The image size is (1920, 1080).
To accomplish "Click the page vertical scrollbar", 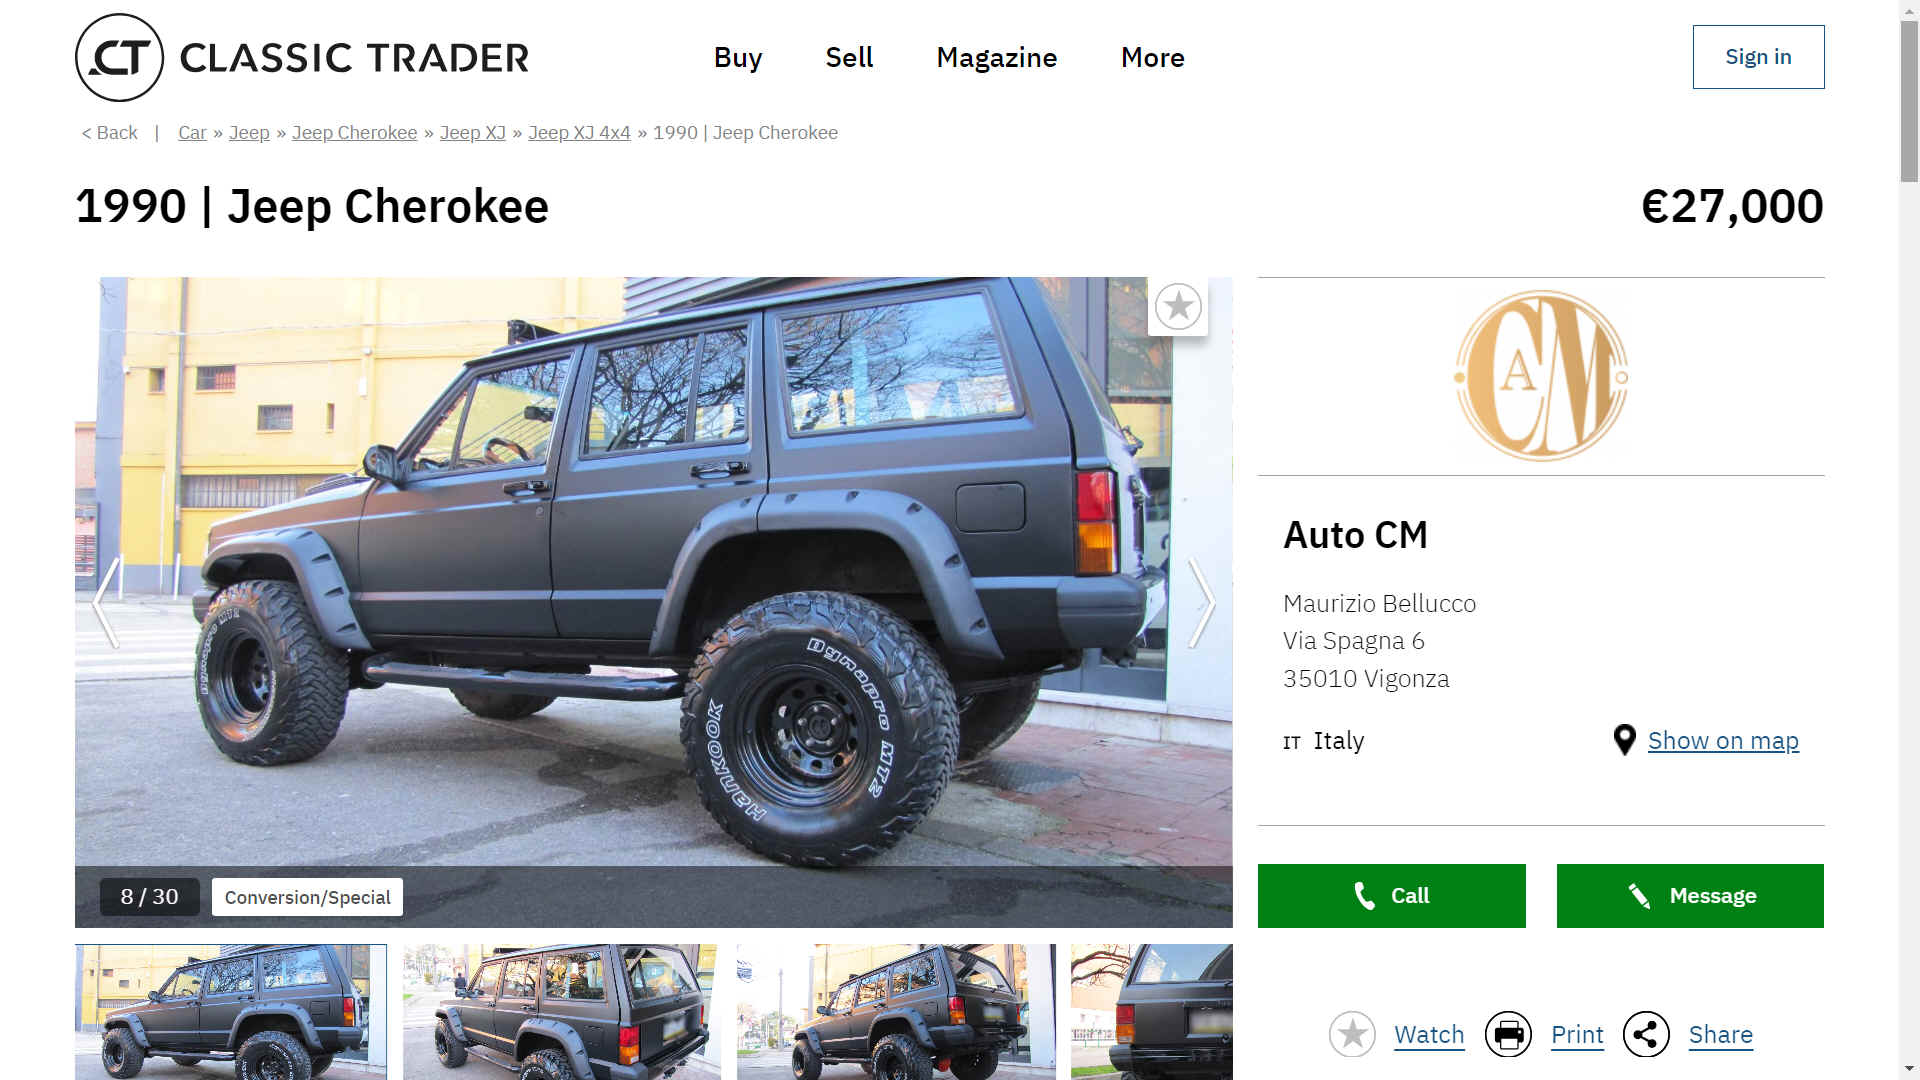I will pos(1909,540).
